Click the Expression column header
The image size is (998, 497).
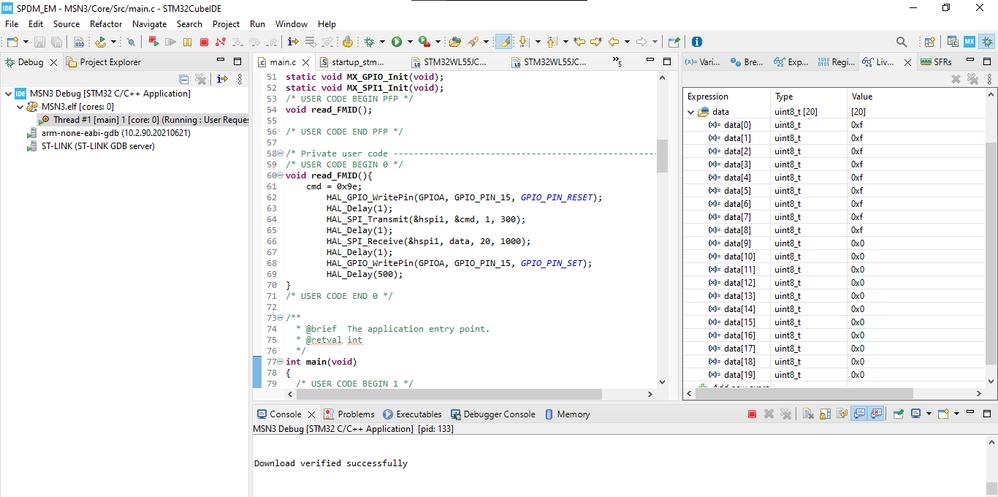click(x=726, y=97)
